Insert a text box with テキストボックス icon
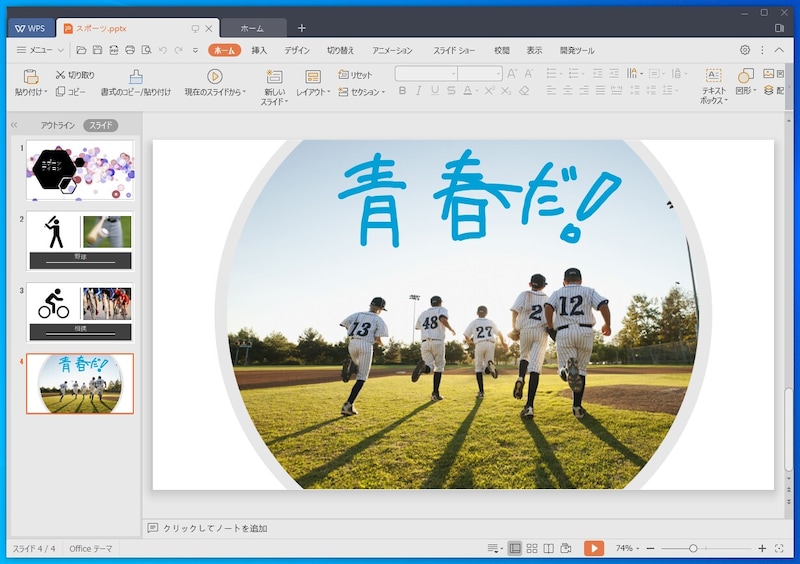This screenshot has width=800, height=564. 713,77
